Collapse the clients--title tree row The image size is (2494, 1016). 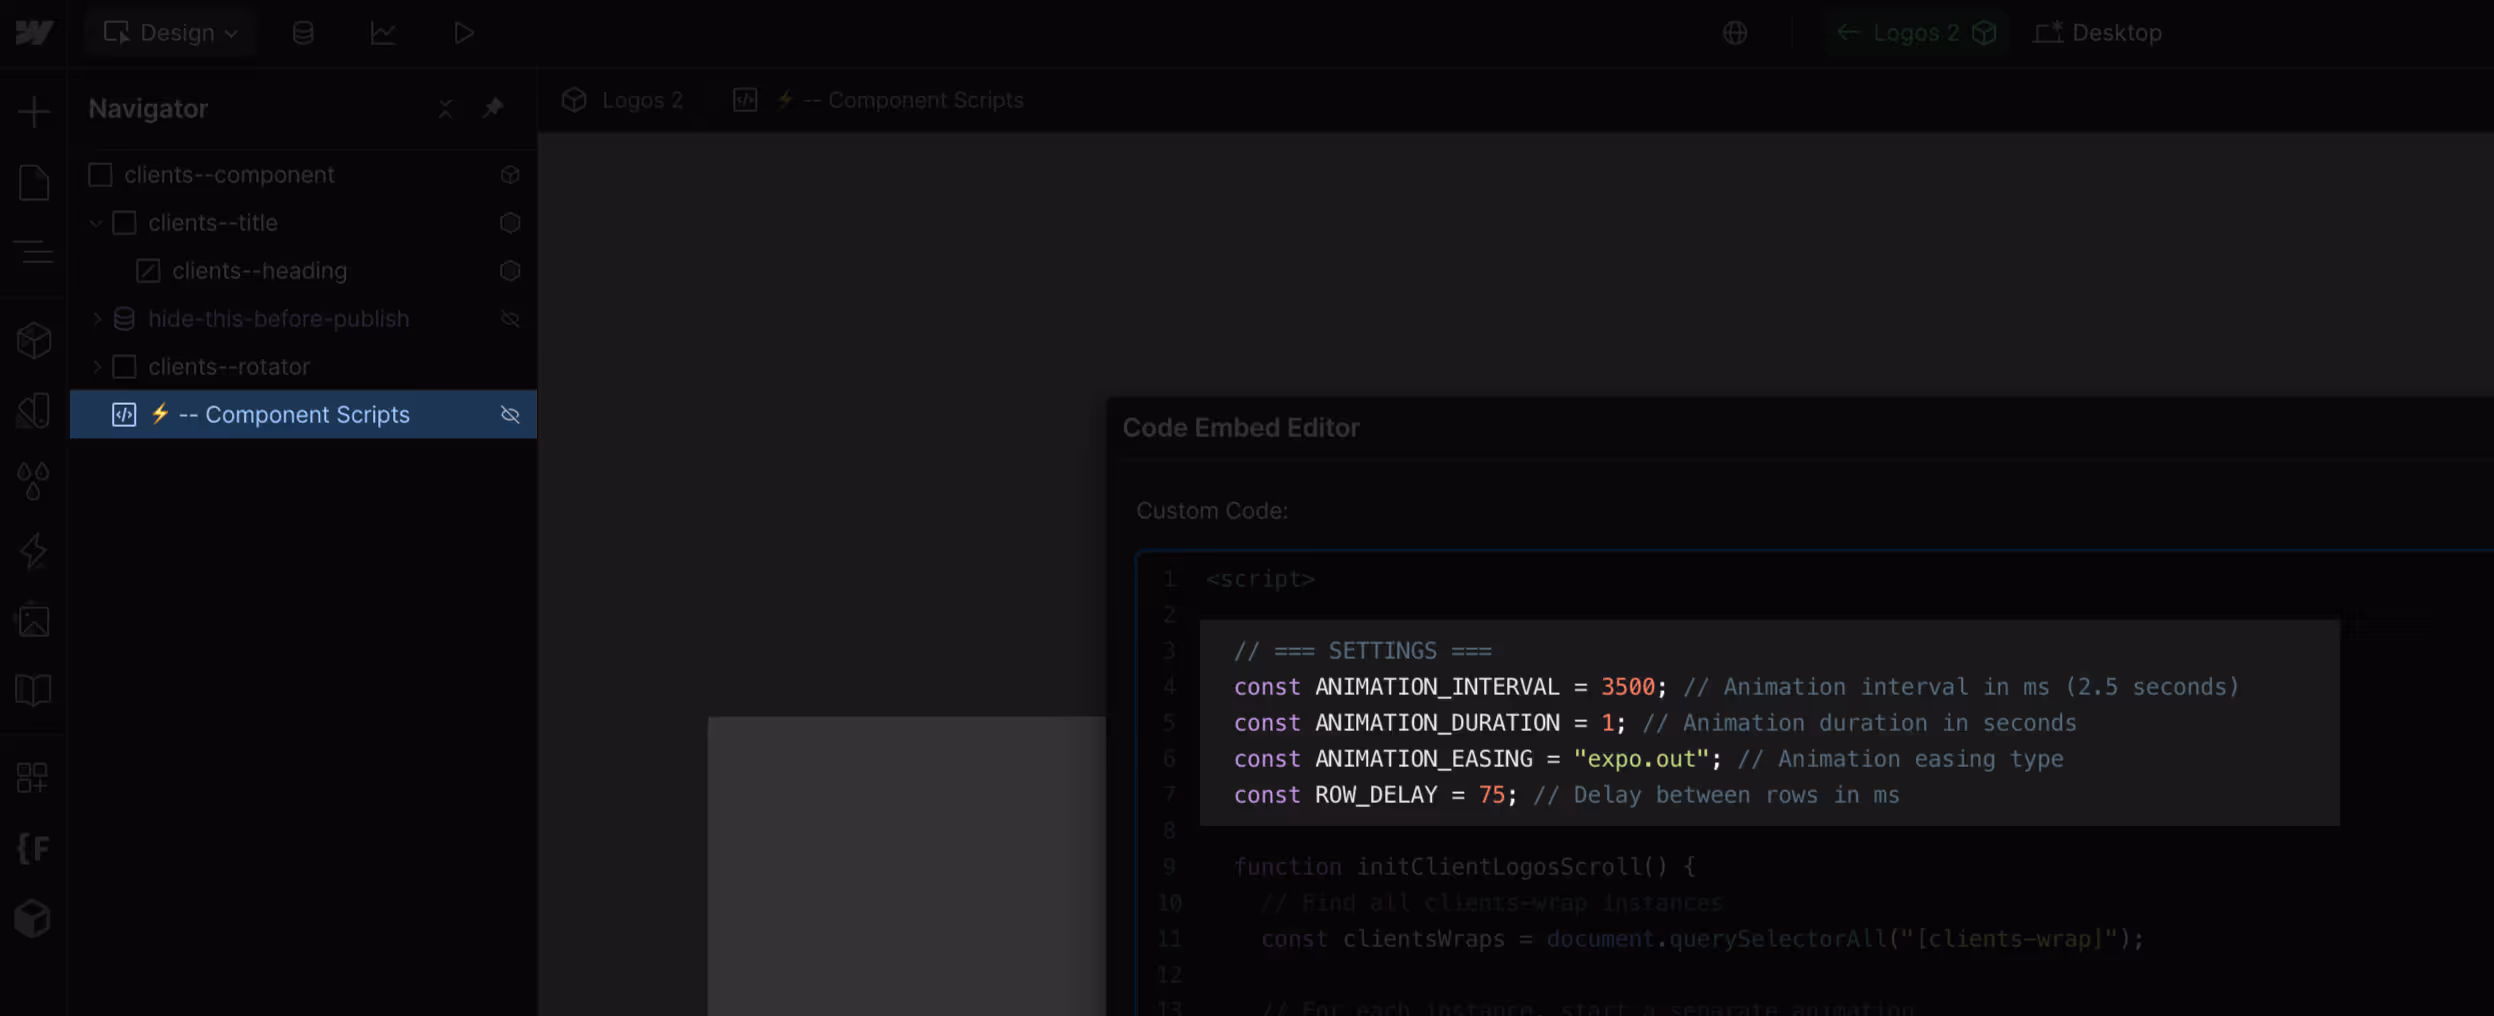point(96,223)
